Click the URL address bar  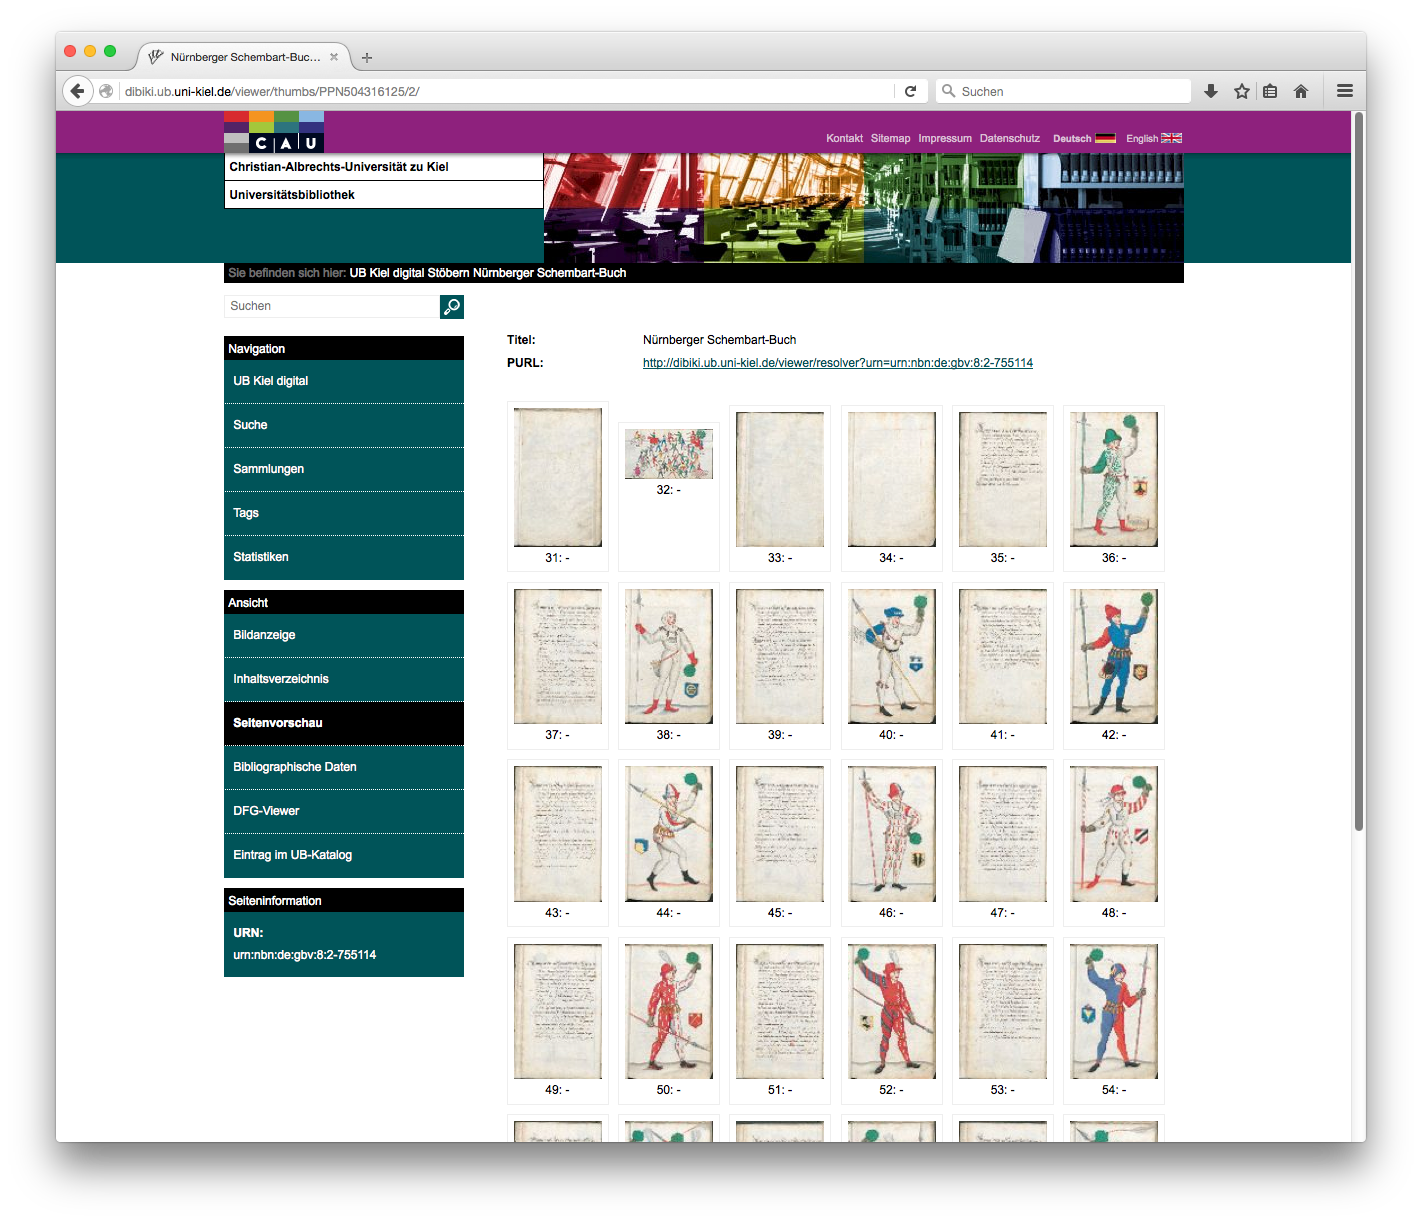[507, 91]
